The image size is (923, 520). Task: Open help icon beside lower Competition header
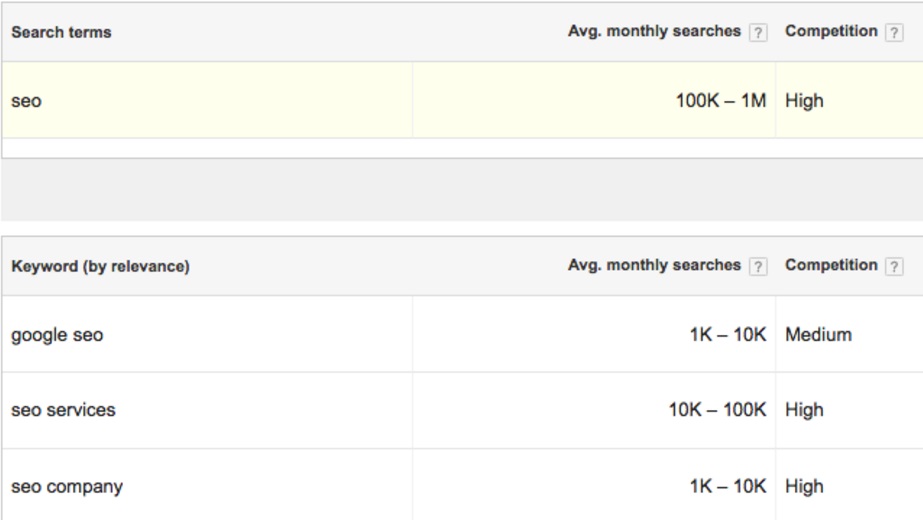[x=894, y=267]
